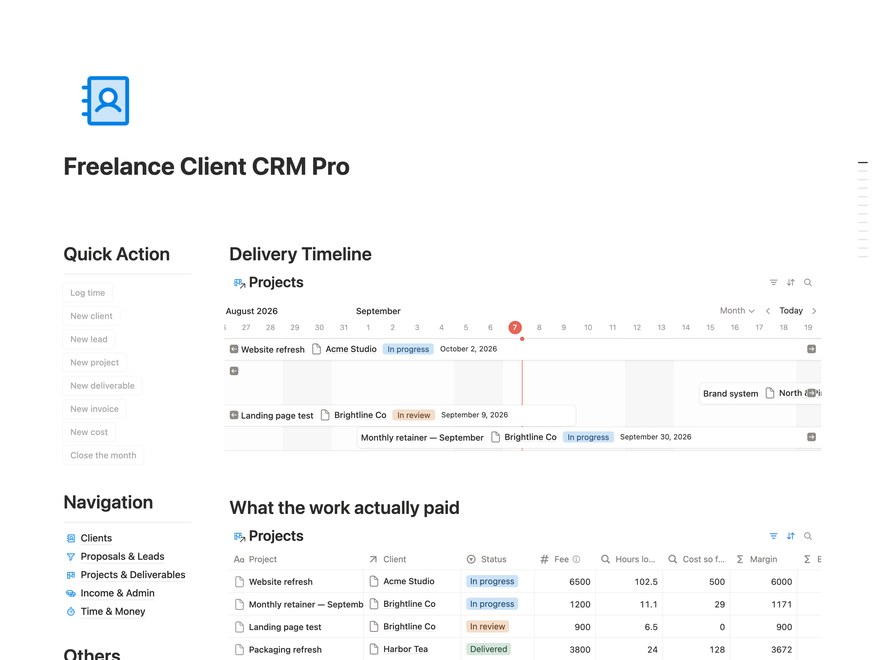Open the Margin column header menu
This screenshot has height=660, width=880.
764,560
